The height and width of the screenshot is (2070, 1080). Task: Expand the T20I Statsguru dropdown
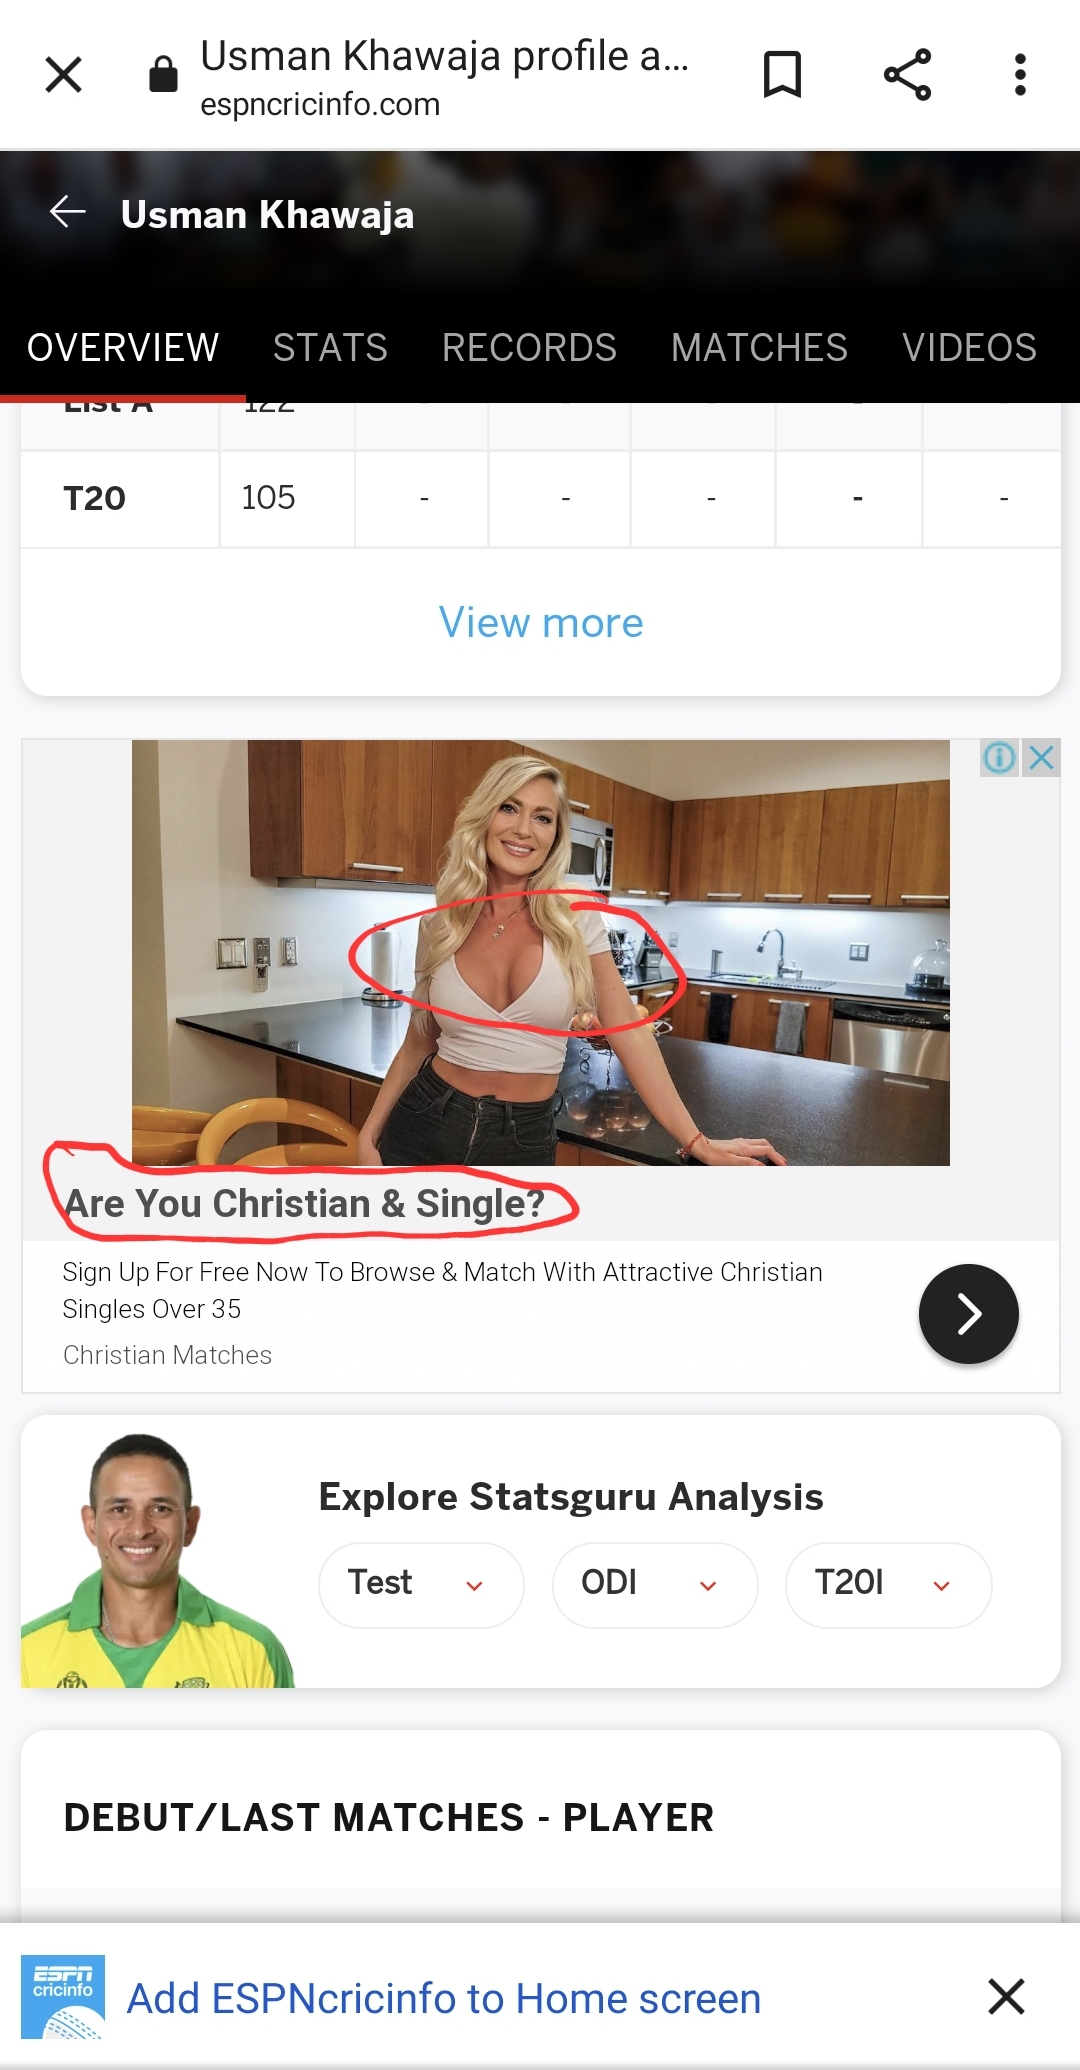point(888,1585)
